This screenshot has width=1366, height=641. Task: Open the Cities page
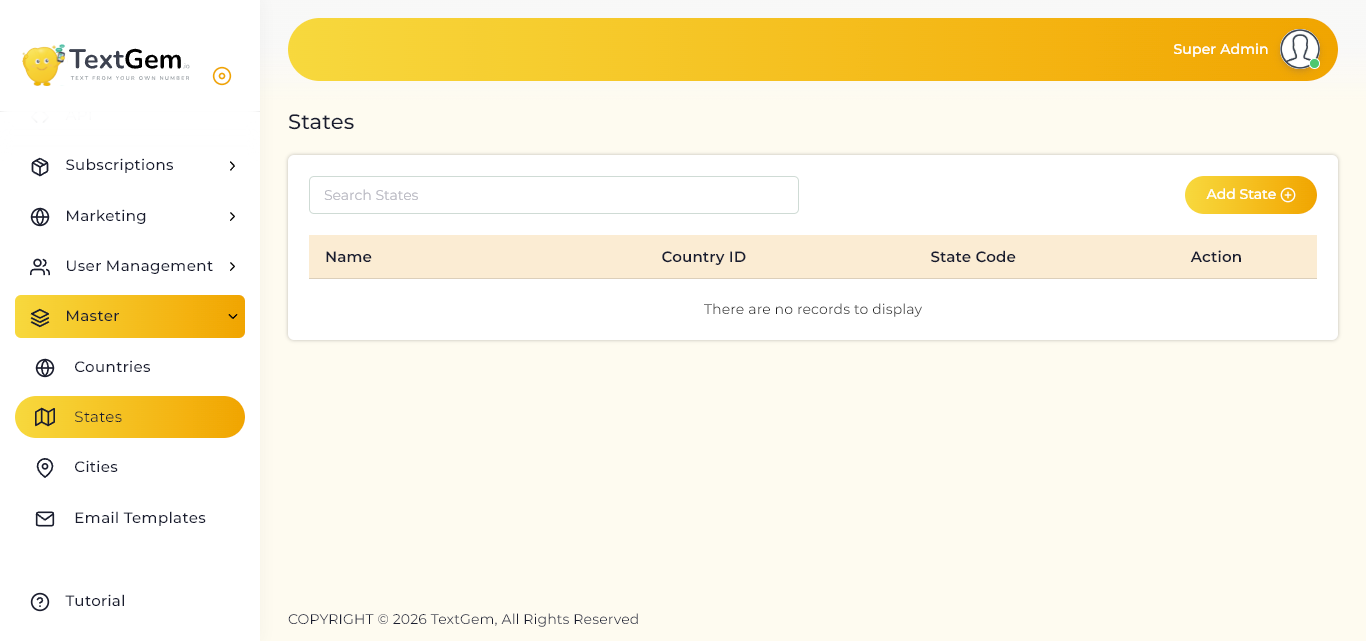tap(130, 467)
